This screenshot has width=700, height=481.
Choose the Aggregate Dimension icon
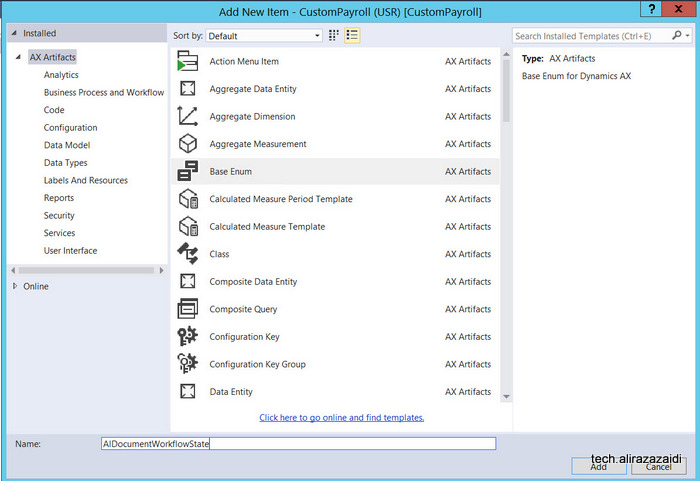pos(188,116)
